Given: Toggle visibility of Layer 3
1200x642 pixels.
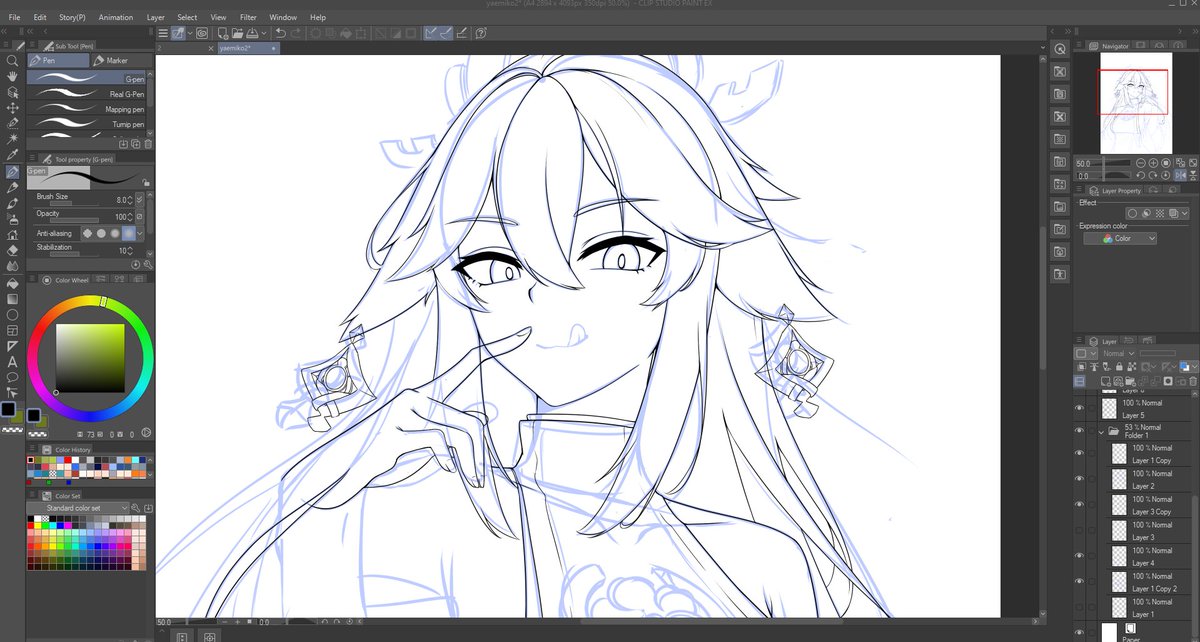Looking at the screenshot, I should (1079, 531).
